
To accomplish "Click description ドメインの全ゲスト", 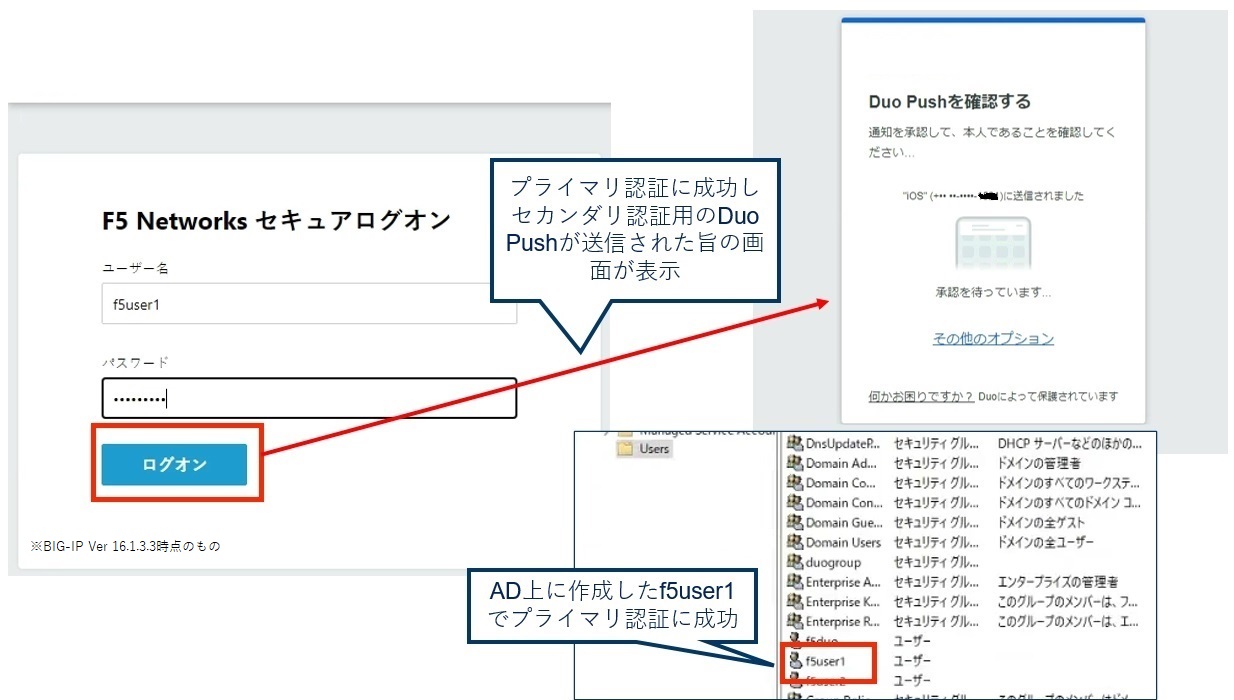I will [1041, 522].
